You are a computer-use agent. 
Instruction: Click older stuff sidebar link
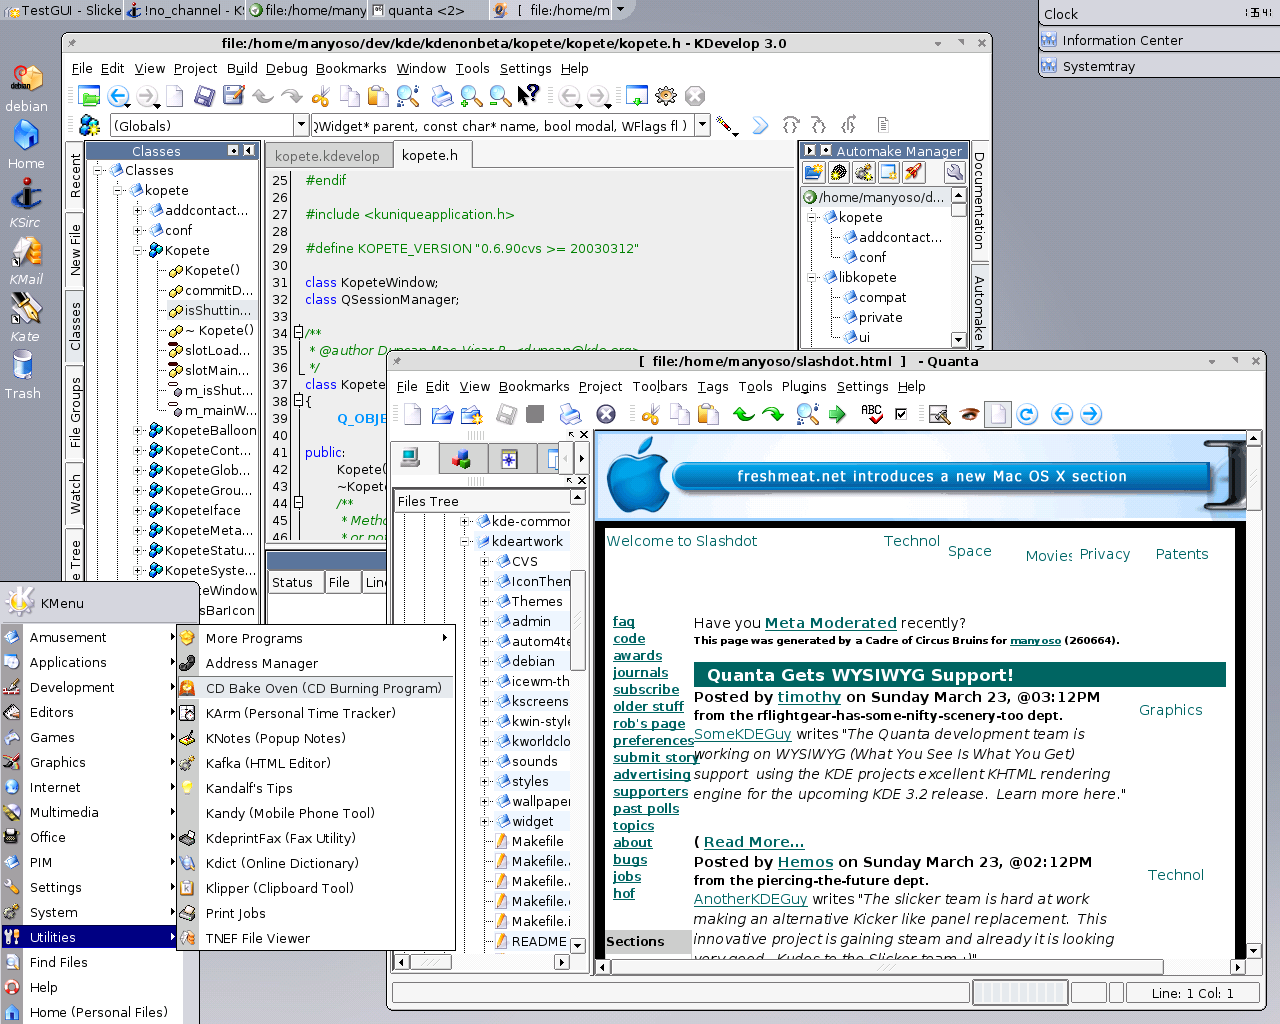click(648, 706)
